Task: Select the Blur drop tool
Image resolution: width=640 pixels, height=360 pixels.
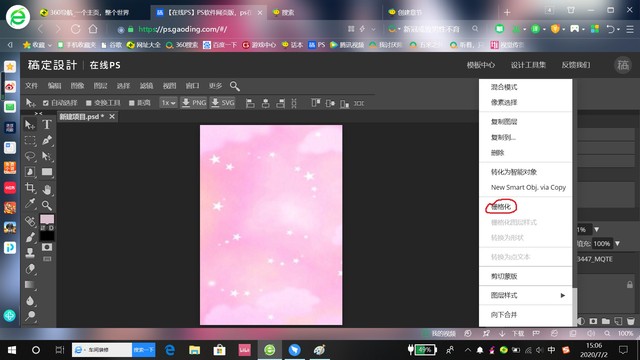Action: pyautogui.click(x=30, y=301)
